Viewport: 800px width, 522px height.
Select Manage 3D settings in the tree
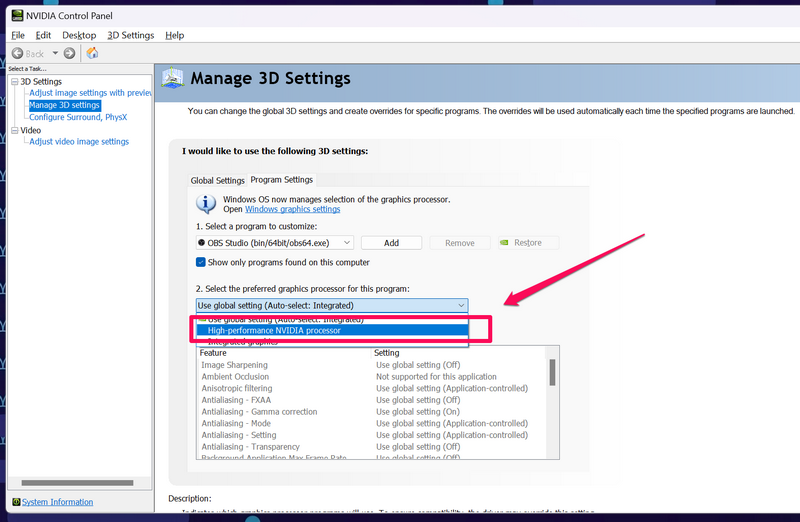click(64, 105)
